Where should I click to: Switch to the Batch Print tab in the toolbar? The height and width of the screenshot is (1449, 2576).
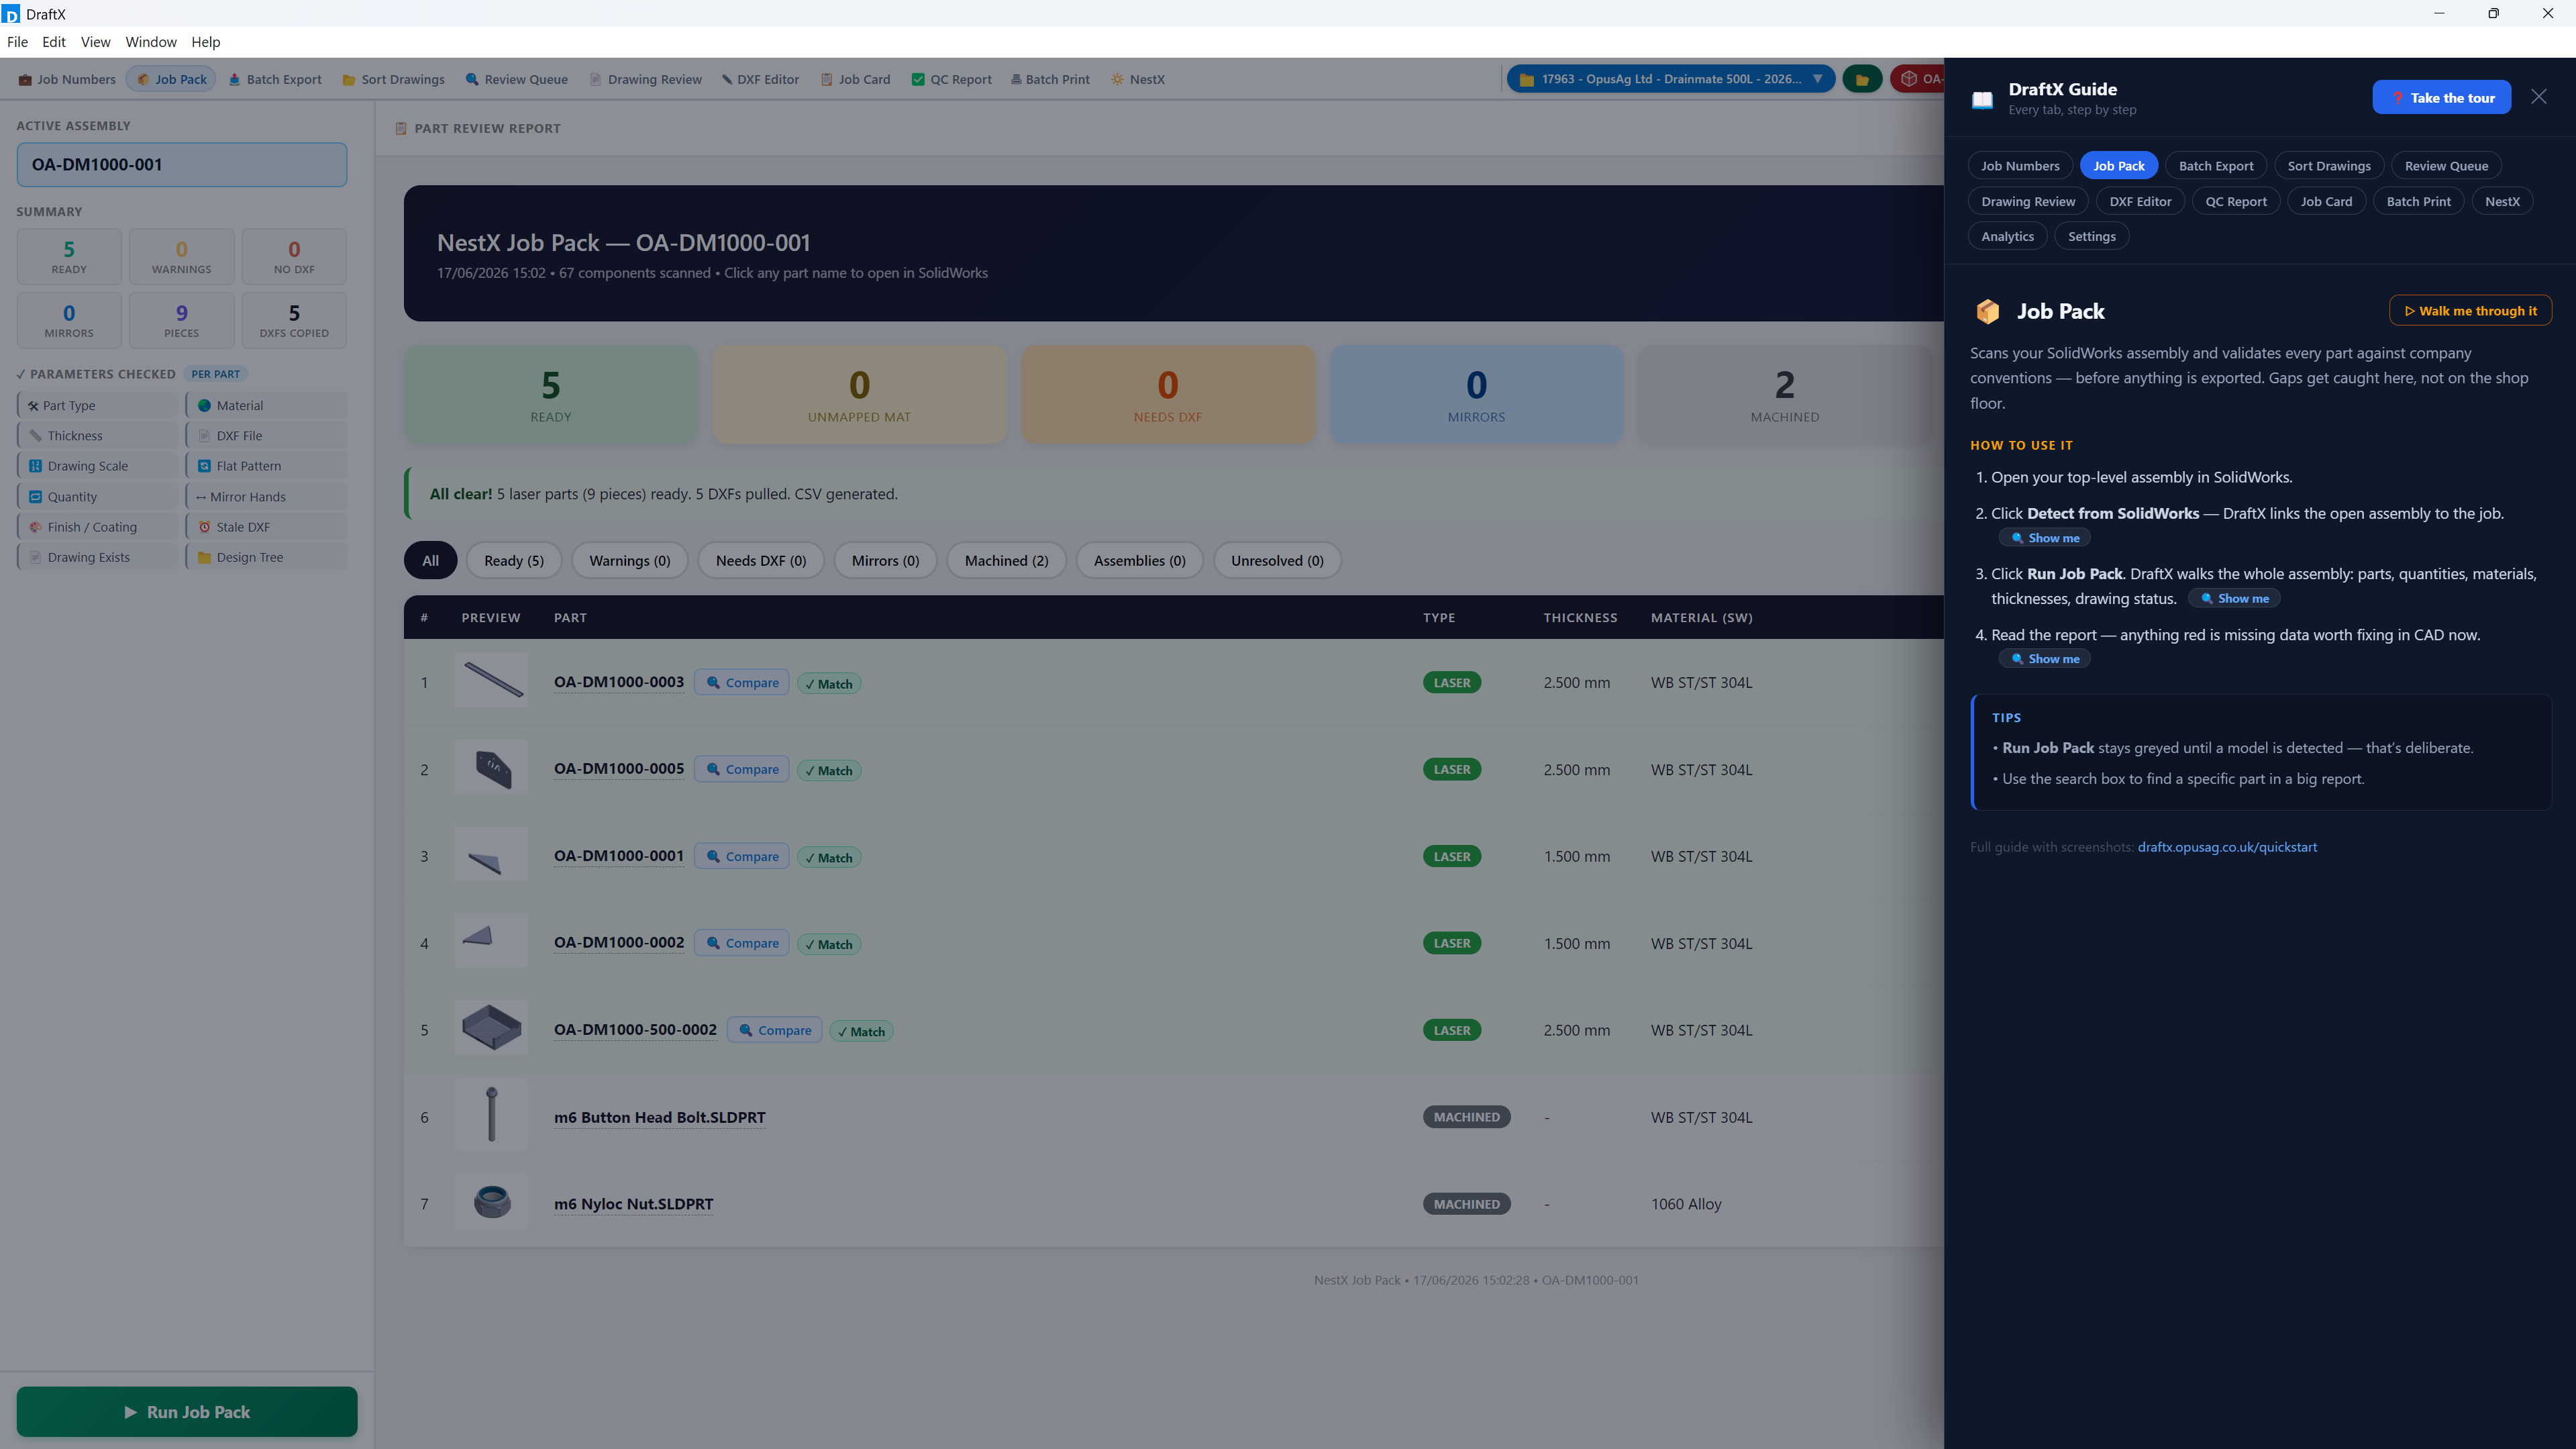pos(1050,79)
